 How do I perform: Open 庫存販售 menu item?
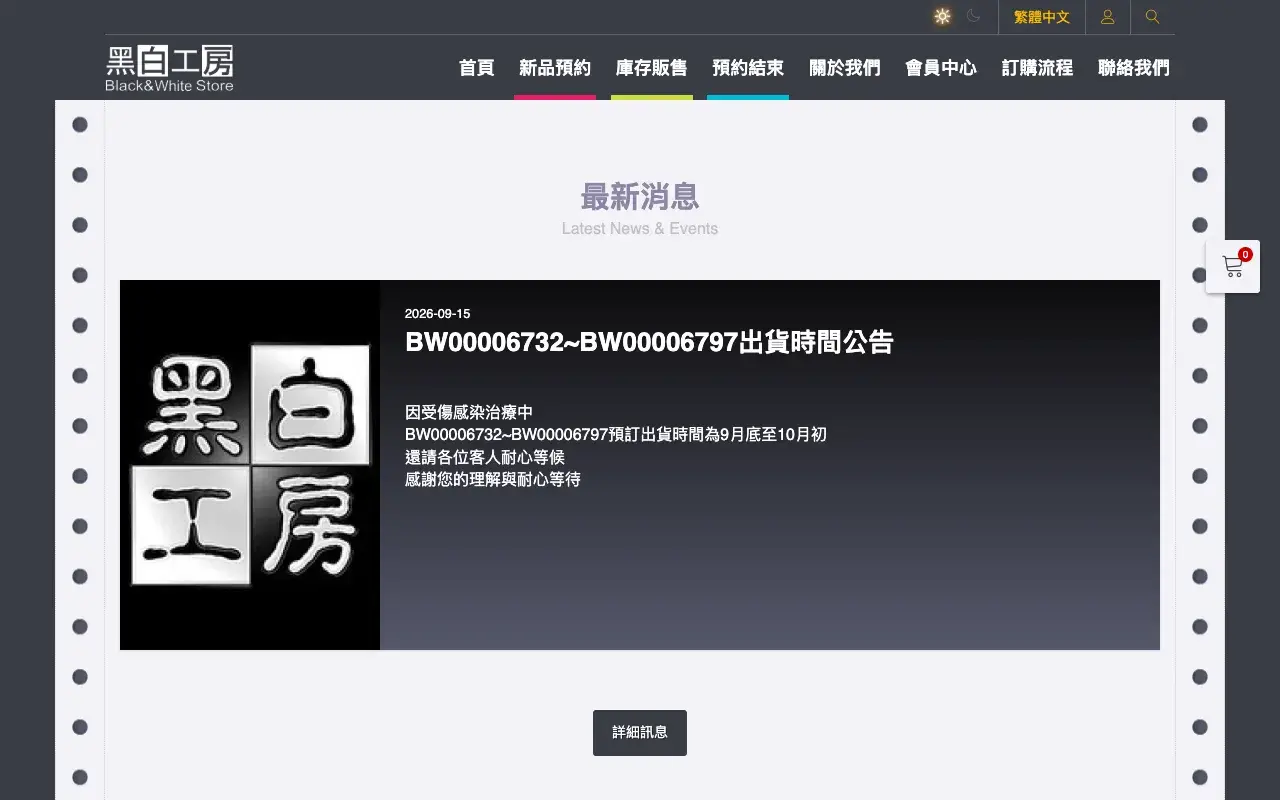(652, 68)
